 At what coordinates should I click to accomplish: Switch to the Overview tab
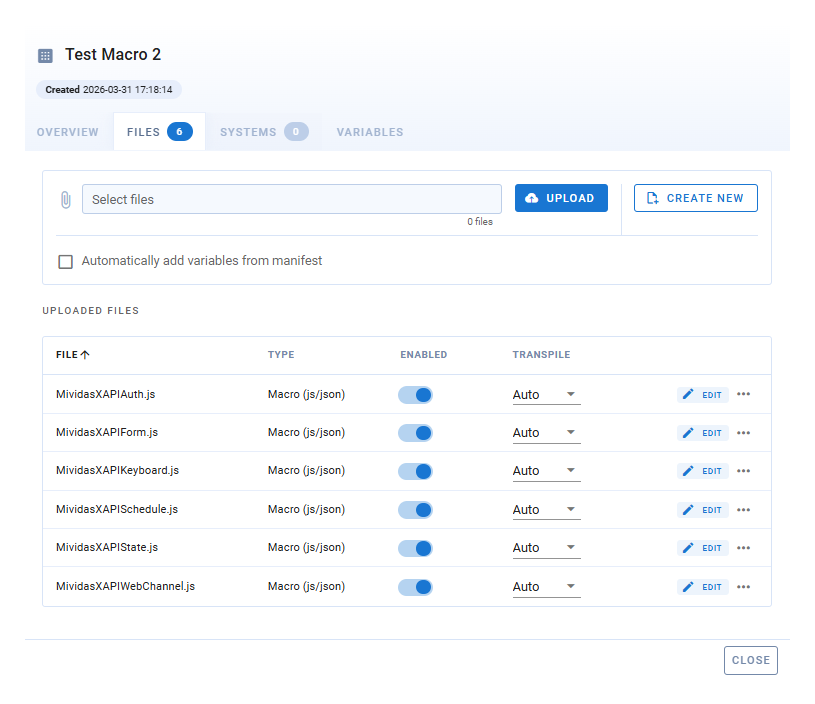[x=68, y=132]
